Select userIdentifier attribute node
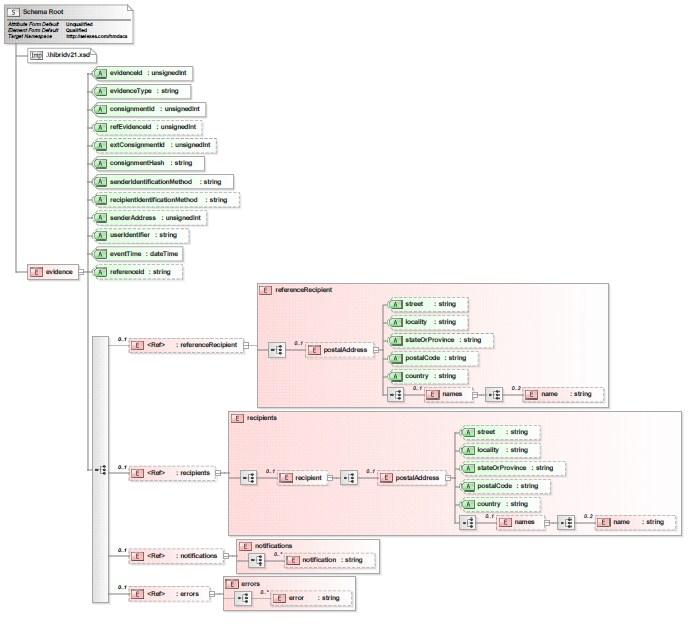Viewport: 689px width, 627px height. (x=141, y=236)
